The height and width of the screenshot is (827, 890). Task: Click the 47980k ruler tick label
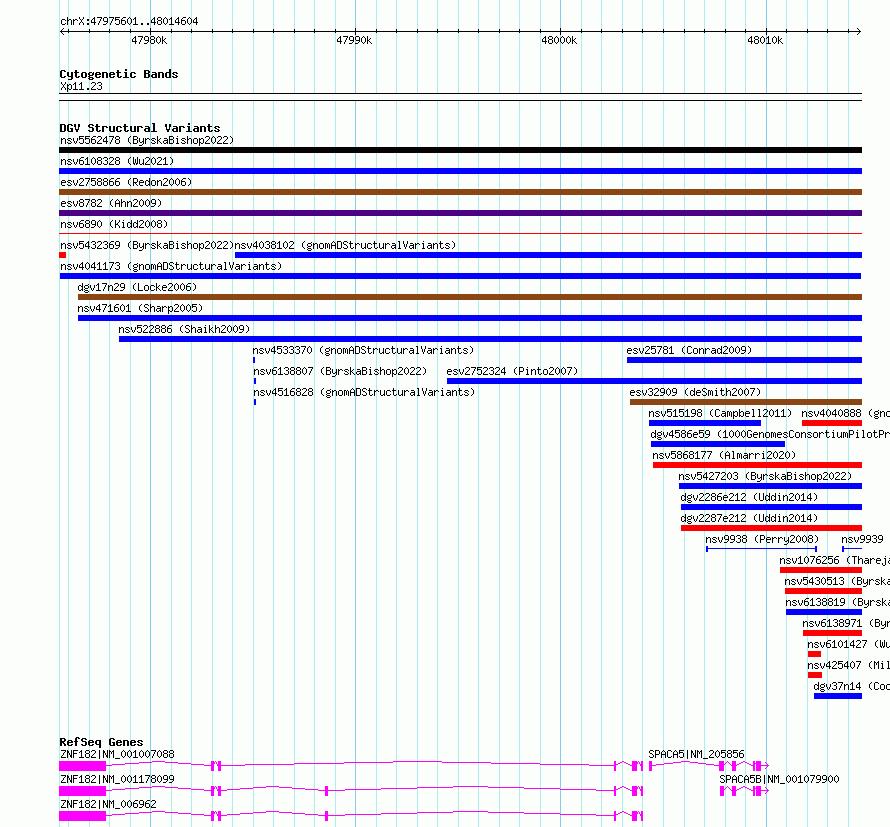coord(149,40)
